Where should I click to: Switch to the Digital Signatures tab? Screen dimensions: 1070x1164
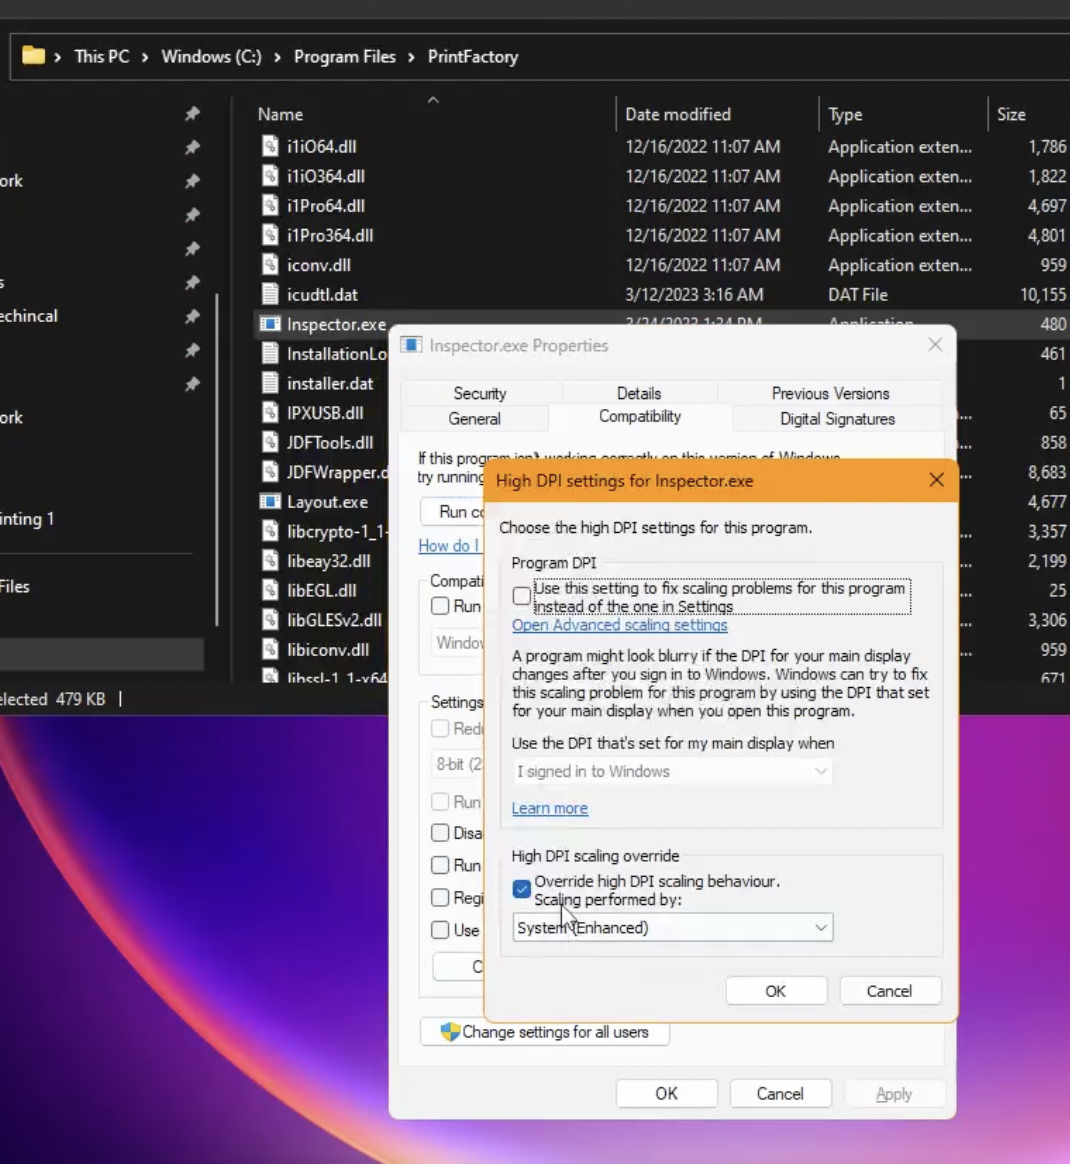[x=837, y=419]
